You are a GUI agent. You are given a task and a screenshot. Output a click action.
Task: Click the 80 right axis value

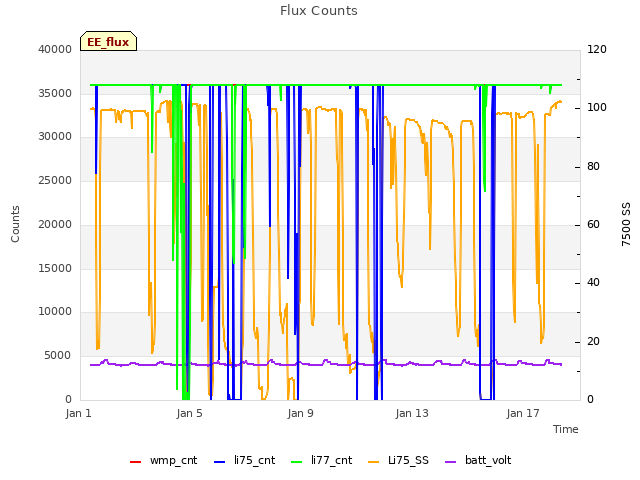(x=593, y=167)
